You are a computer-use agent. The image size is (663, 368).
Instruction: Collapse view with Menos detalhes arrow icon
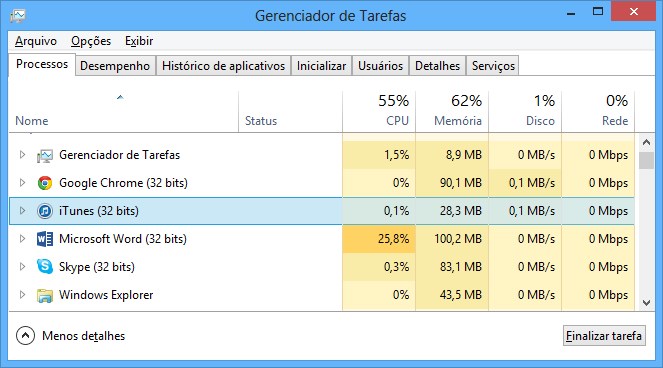point(25,336)
